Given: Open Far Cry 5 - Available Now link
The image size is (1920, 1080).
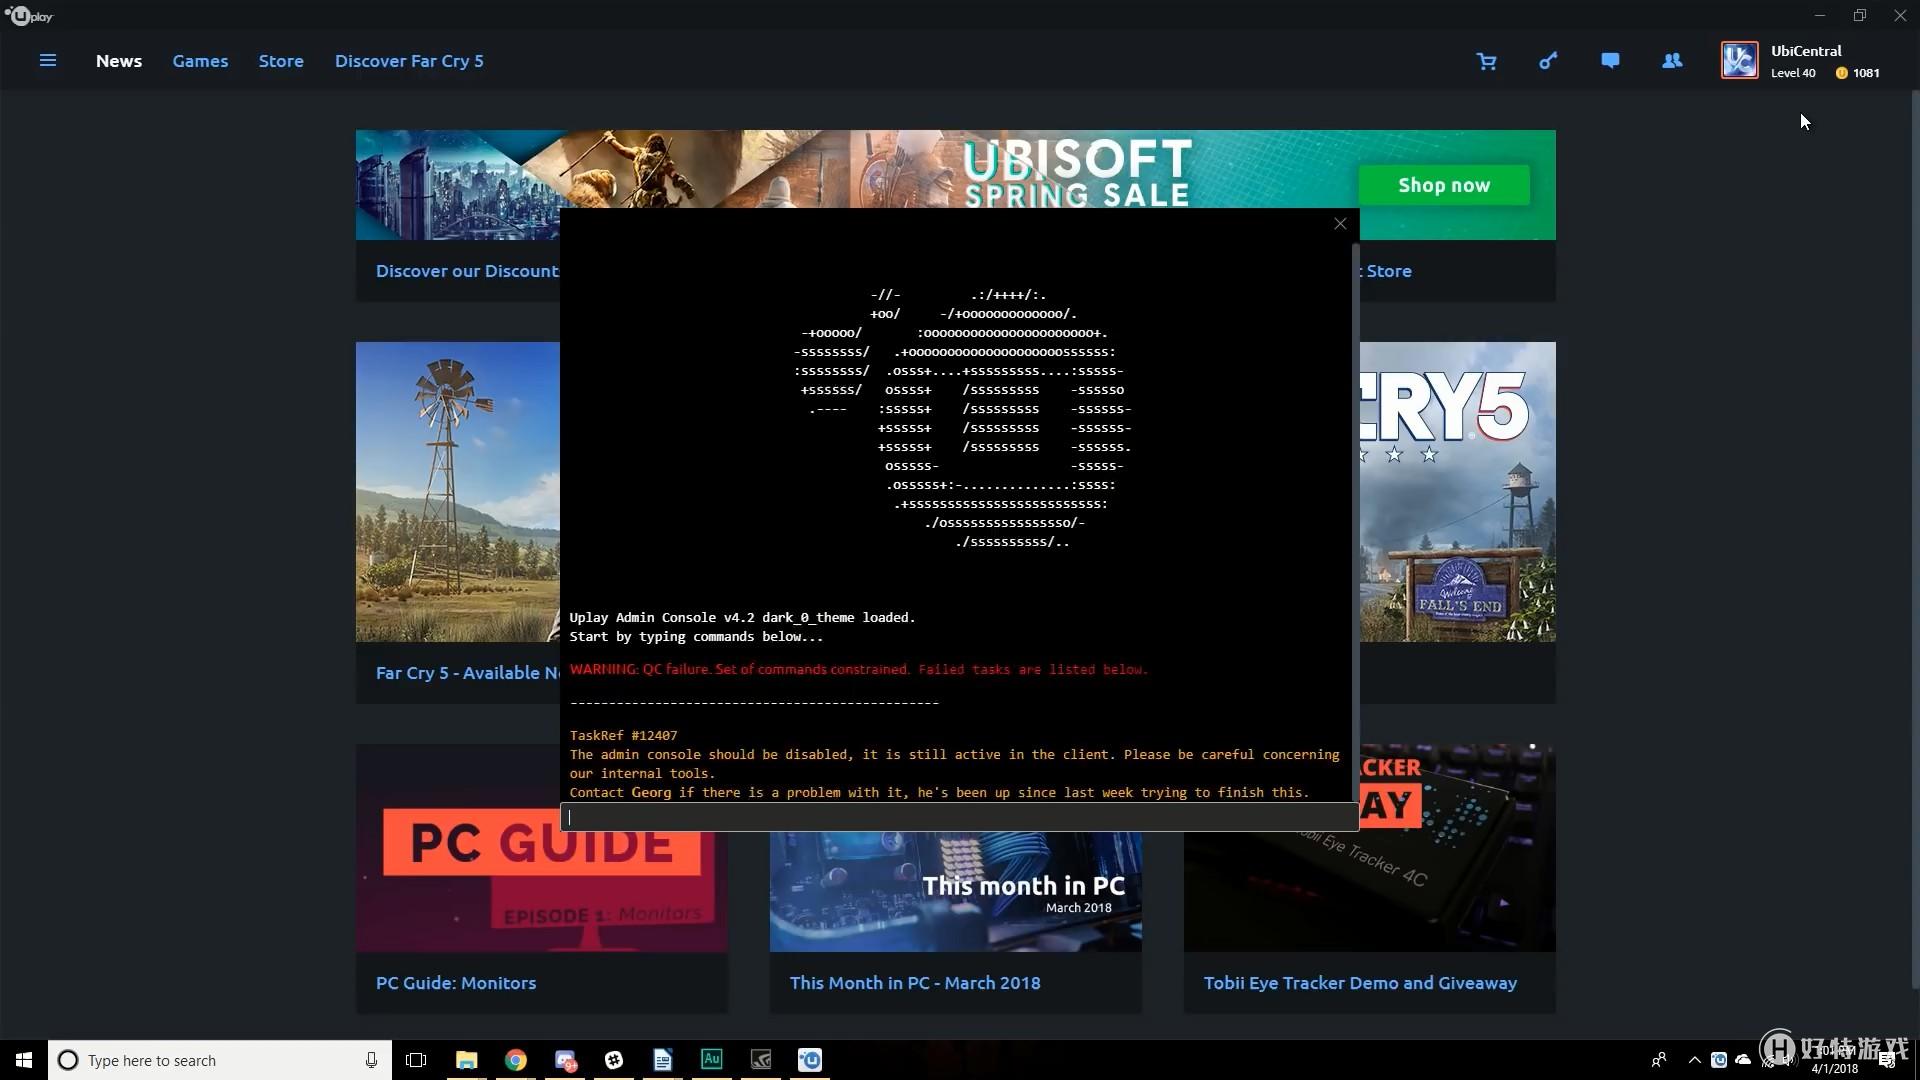Looking at the screenshot, I should 467,673.
